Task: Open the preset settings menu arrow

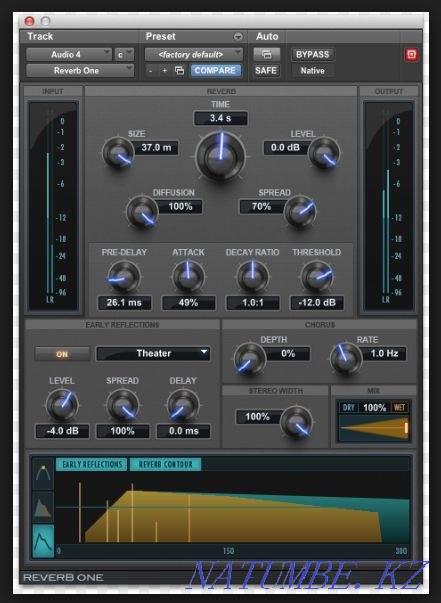Action: coord(238,37)
